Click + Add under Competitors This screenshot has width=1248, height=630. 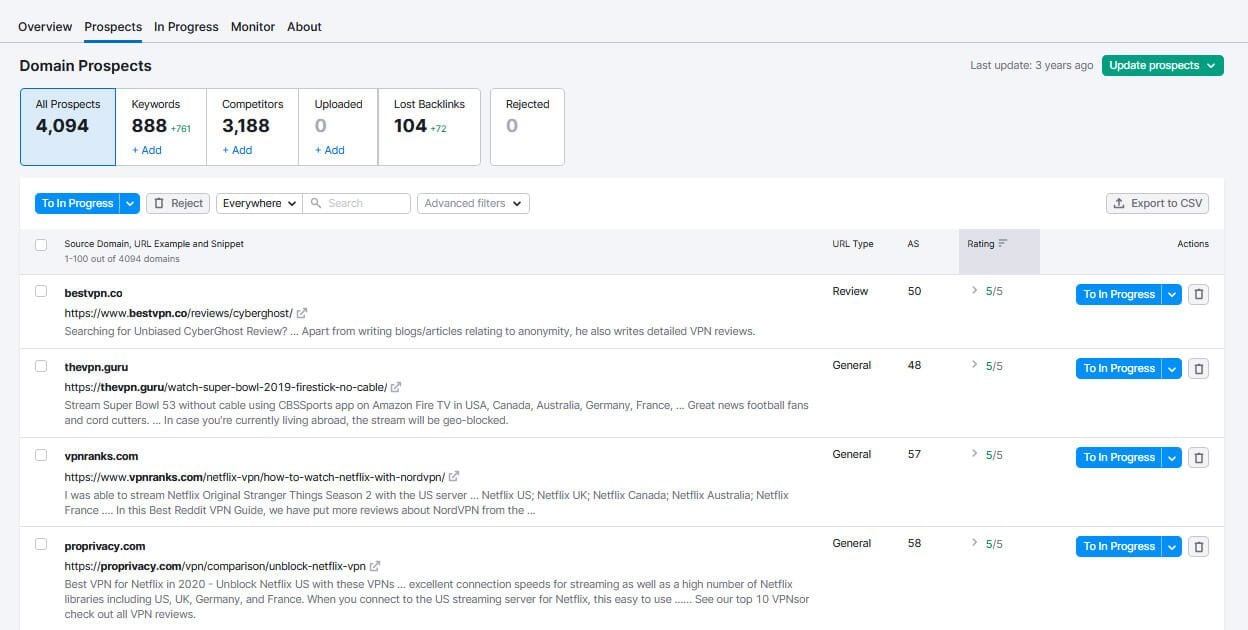point(237,150)
